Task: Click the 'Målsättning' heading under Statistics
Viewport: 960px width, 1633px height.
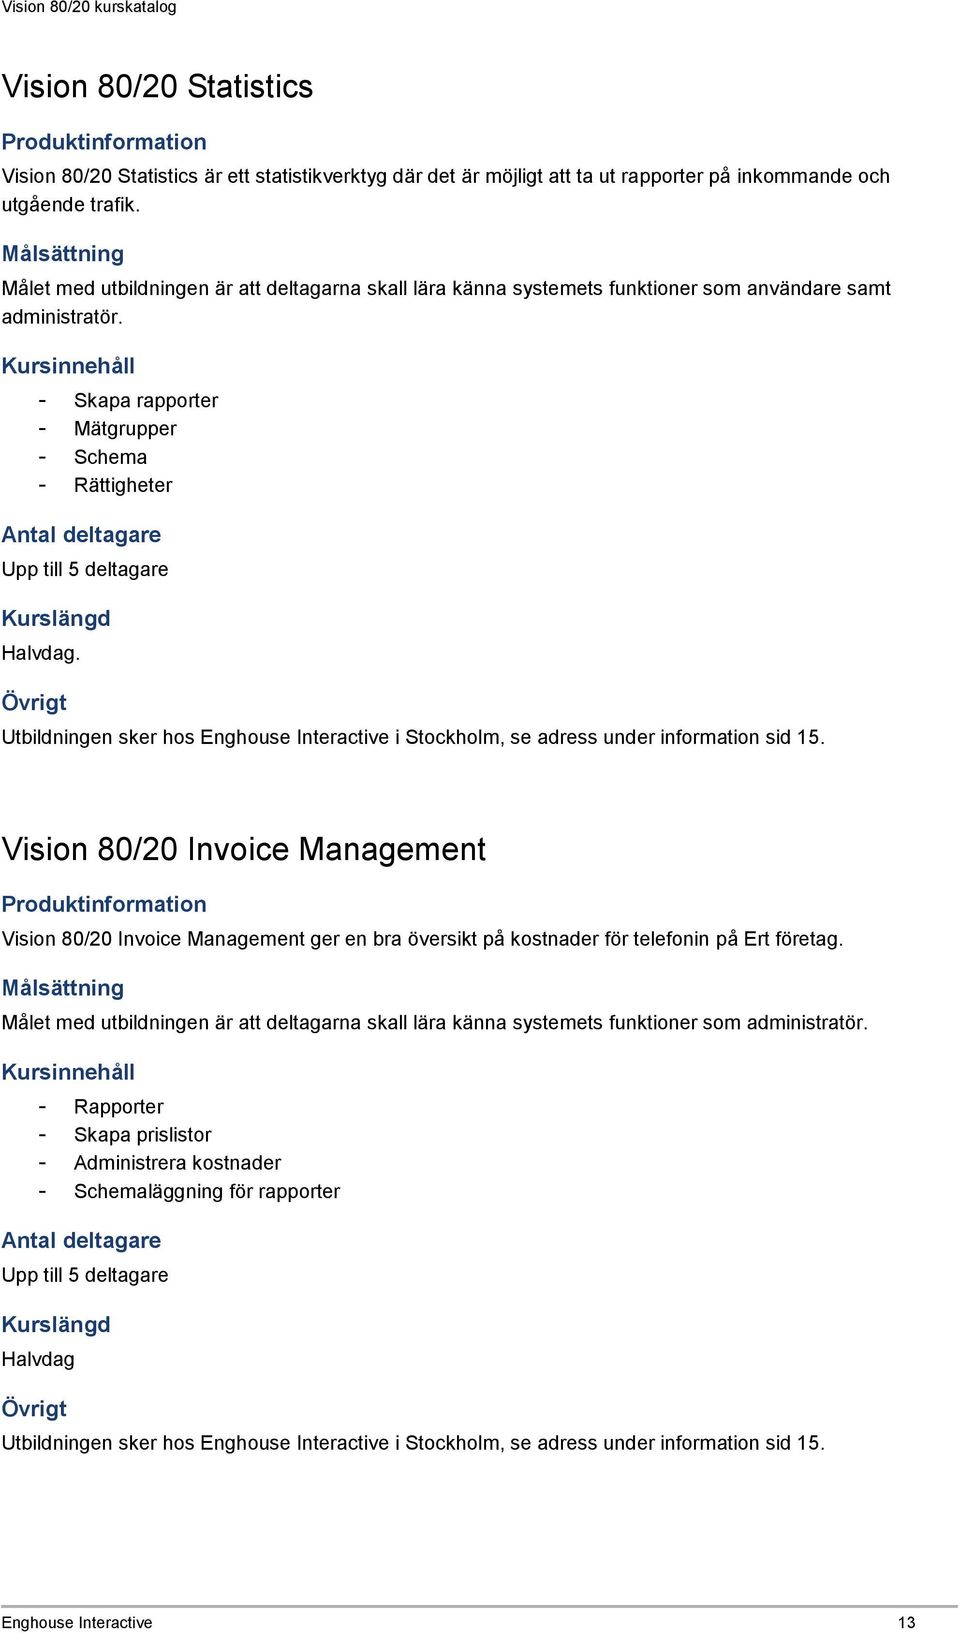Action: click(63, 254)
